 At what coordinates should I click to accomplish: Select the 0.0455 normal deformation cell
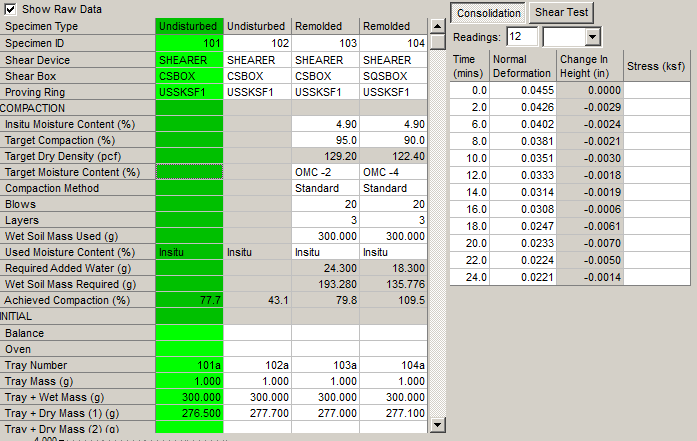tap(520, 90)
